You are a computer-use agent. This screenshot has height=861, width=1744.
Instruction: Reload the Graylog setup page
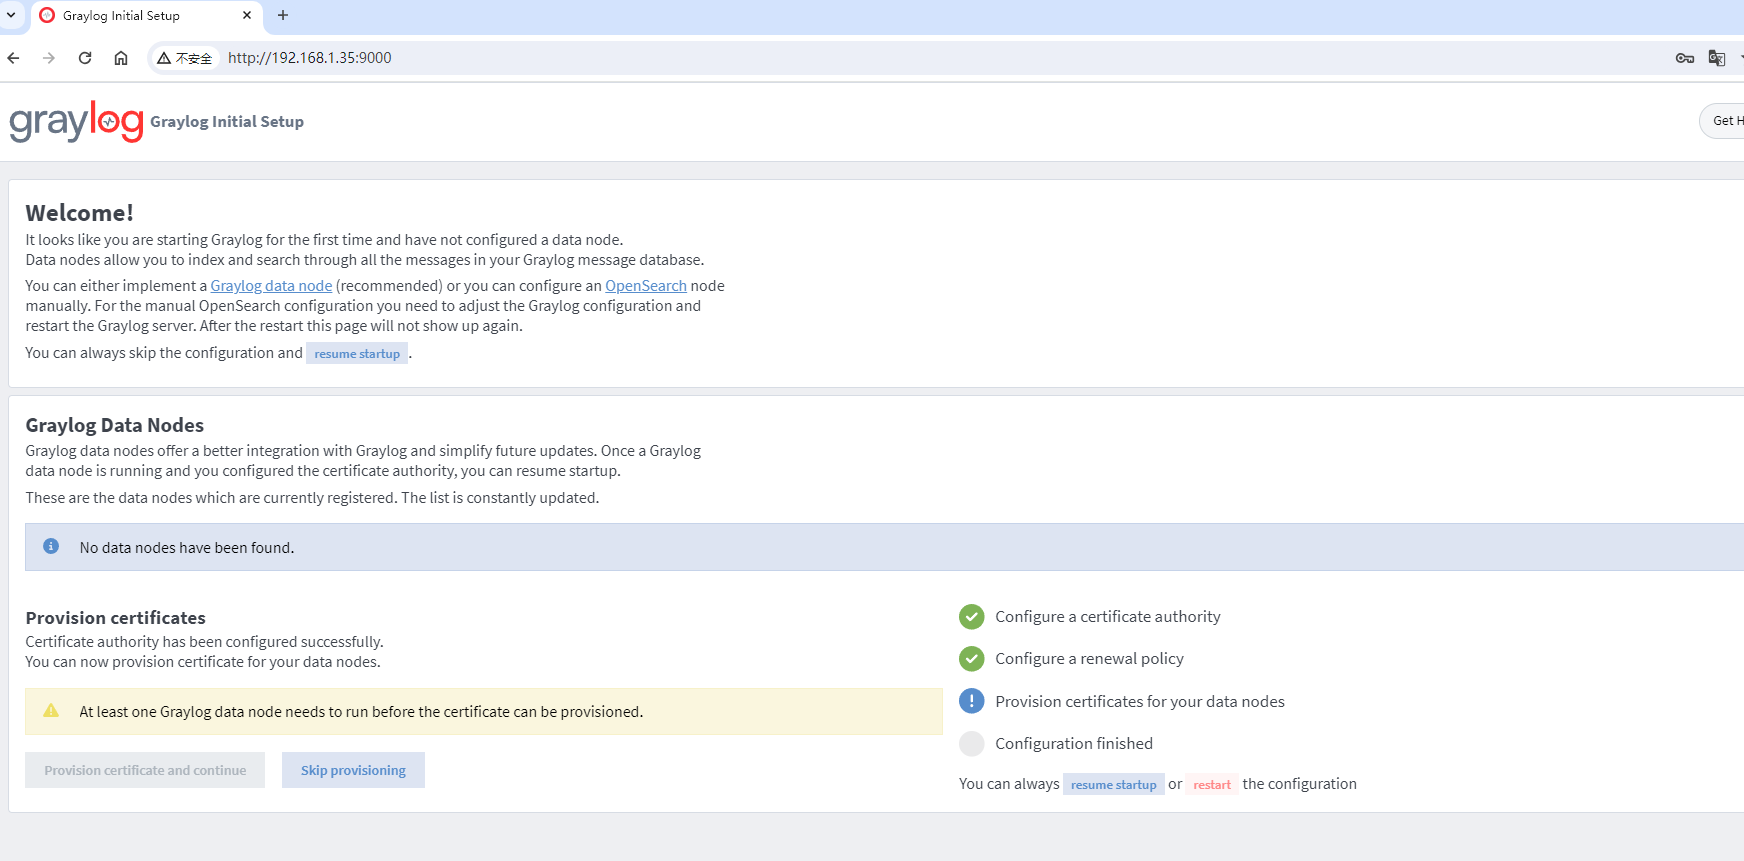coord(85,58)
